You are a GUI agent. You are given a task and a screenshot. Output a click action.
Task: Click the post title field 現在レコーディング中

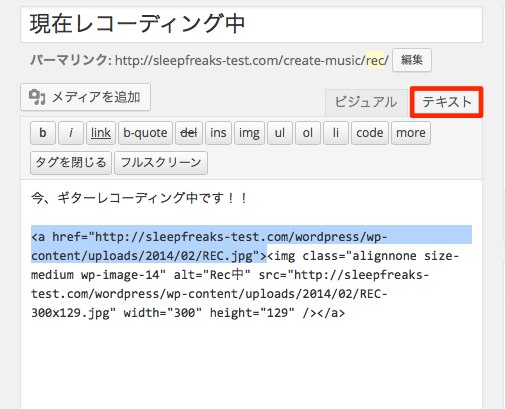point(251,24)
